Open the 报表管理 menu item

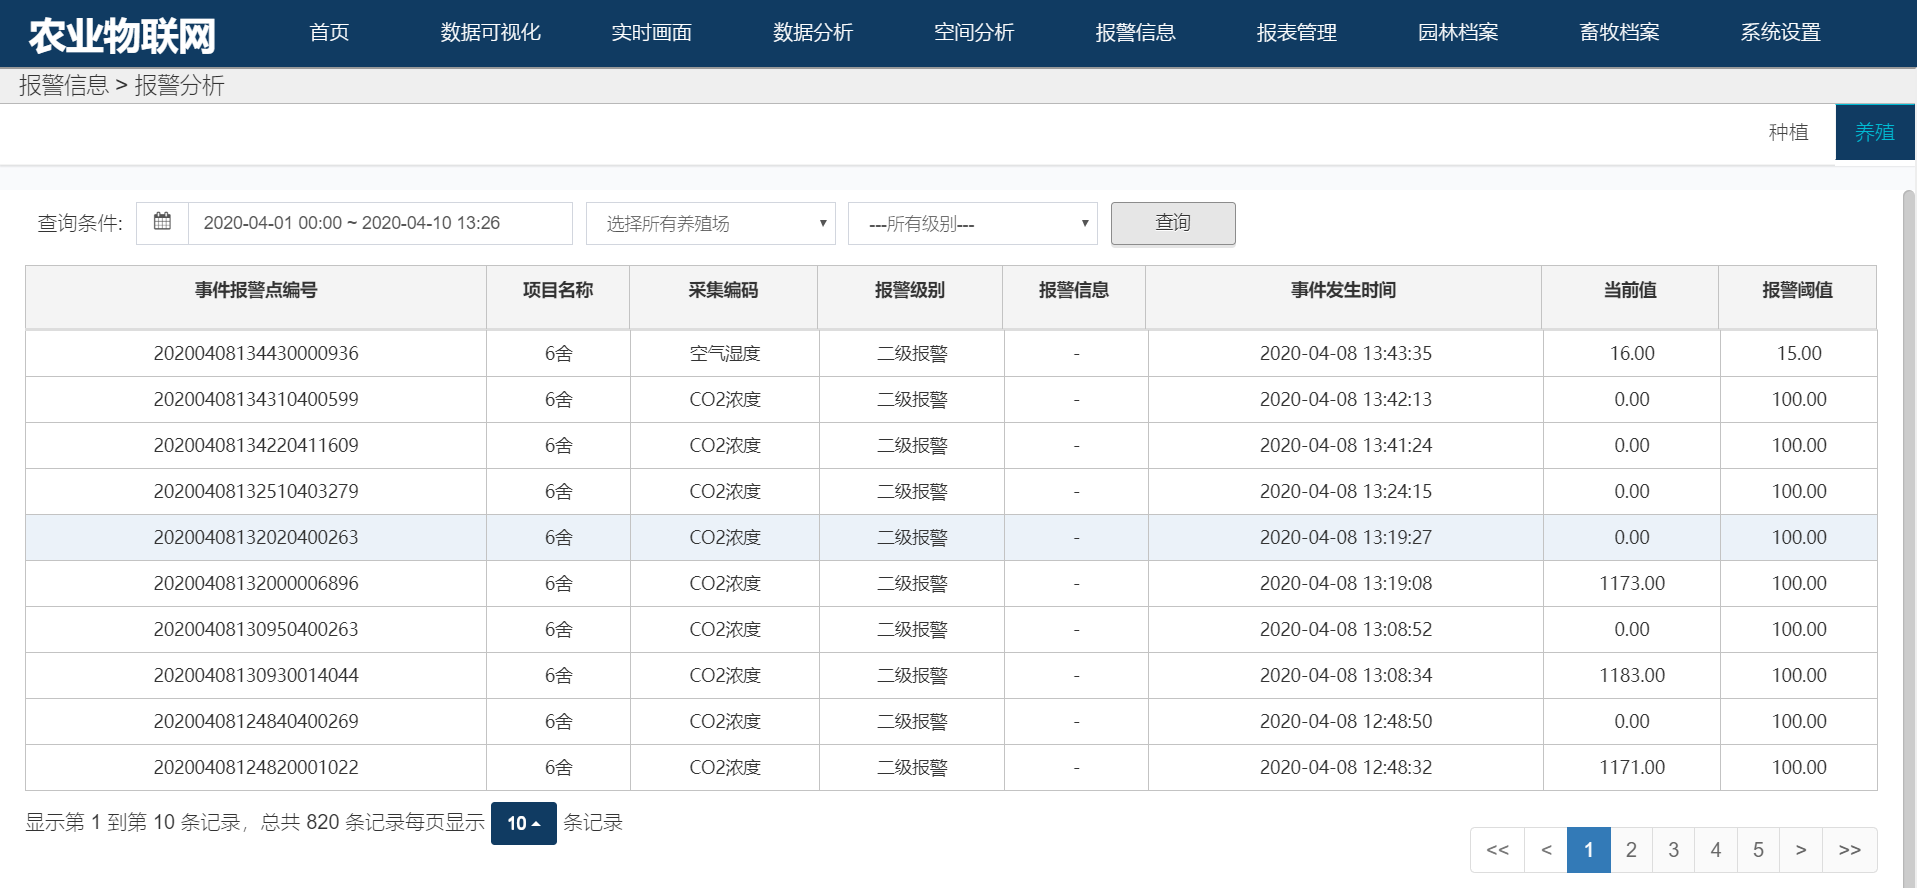point(1296,33)
